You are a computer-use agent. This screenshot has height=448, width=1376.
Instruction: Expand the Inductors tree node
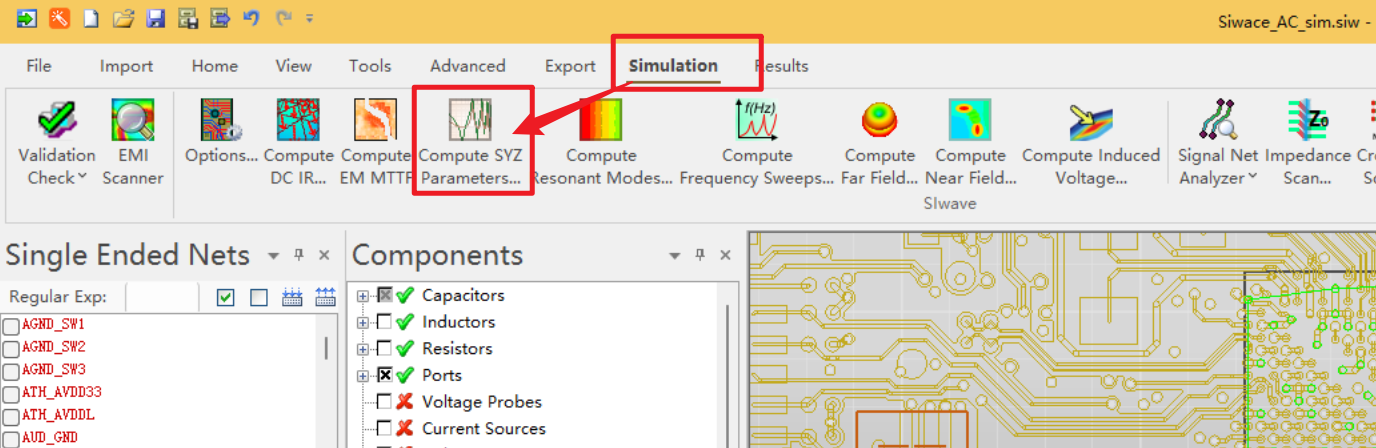363,322
